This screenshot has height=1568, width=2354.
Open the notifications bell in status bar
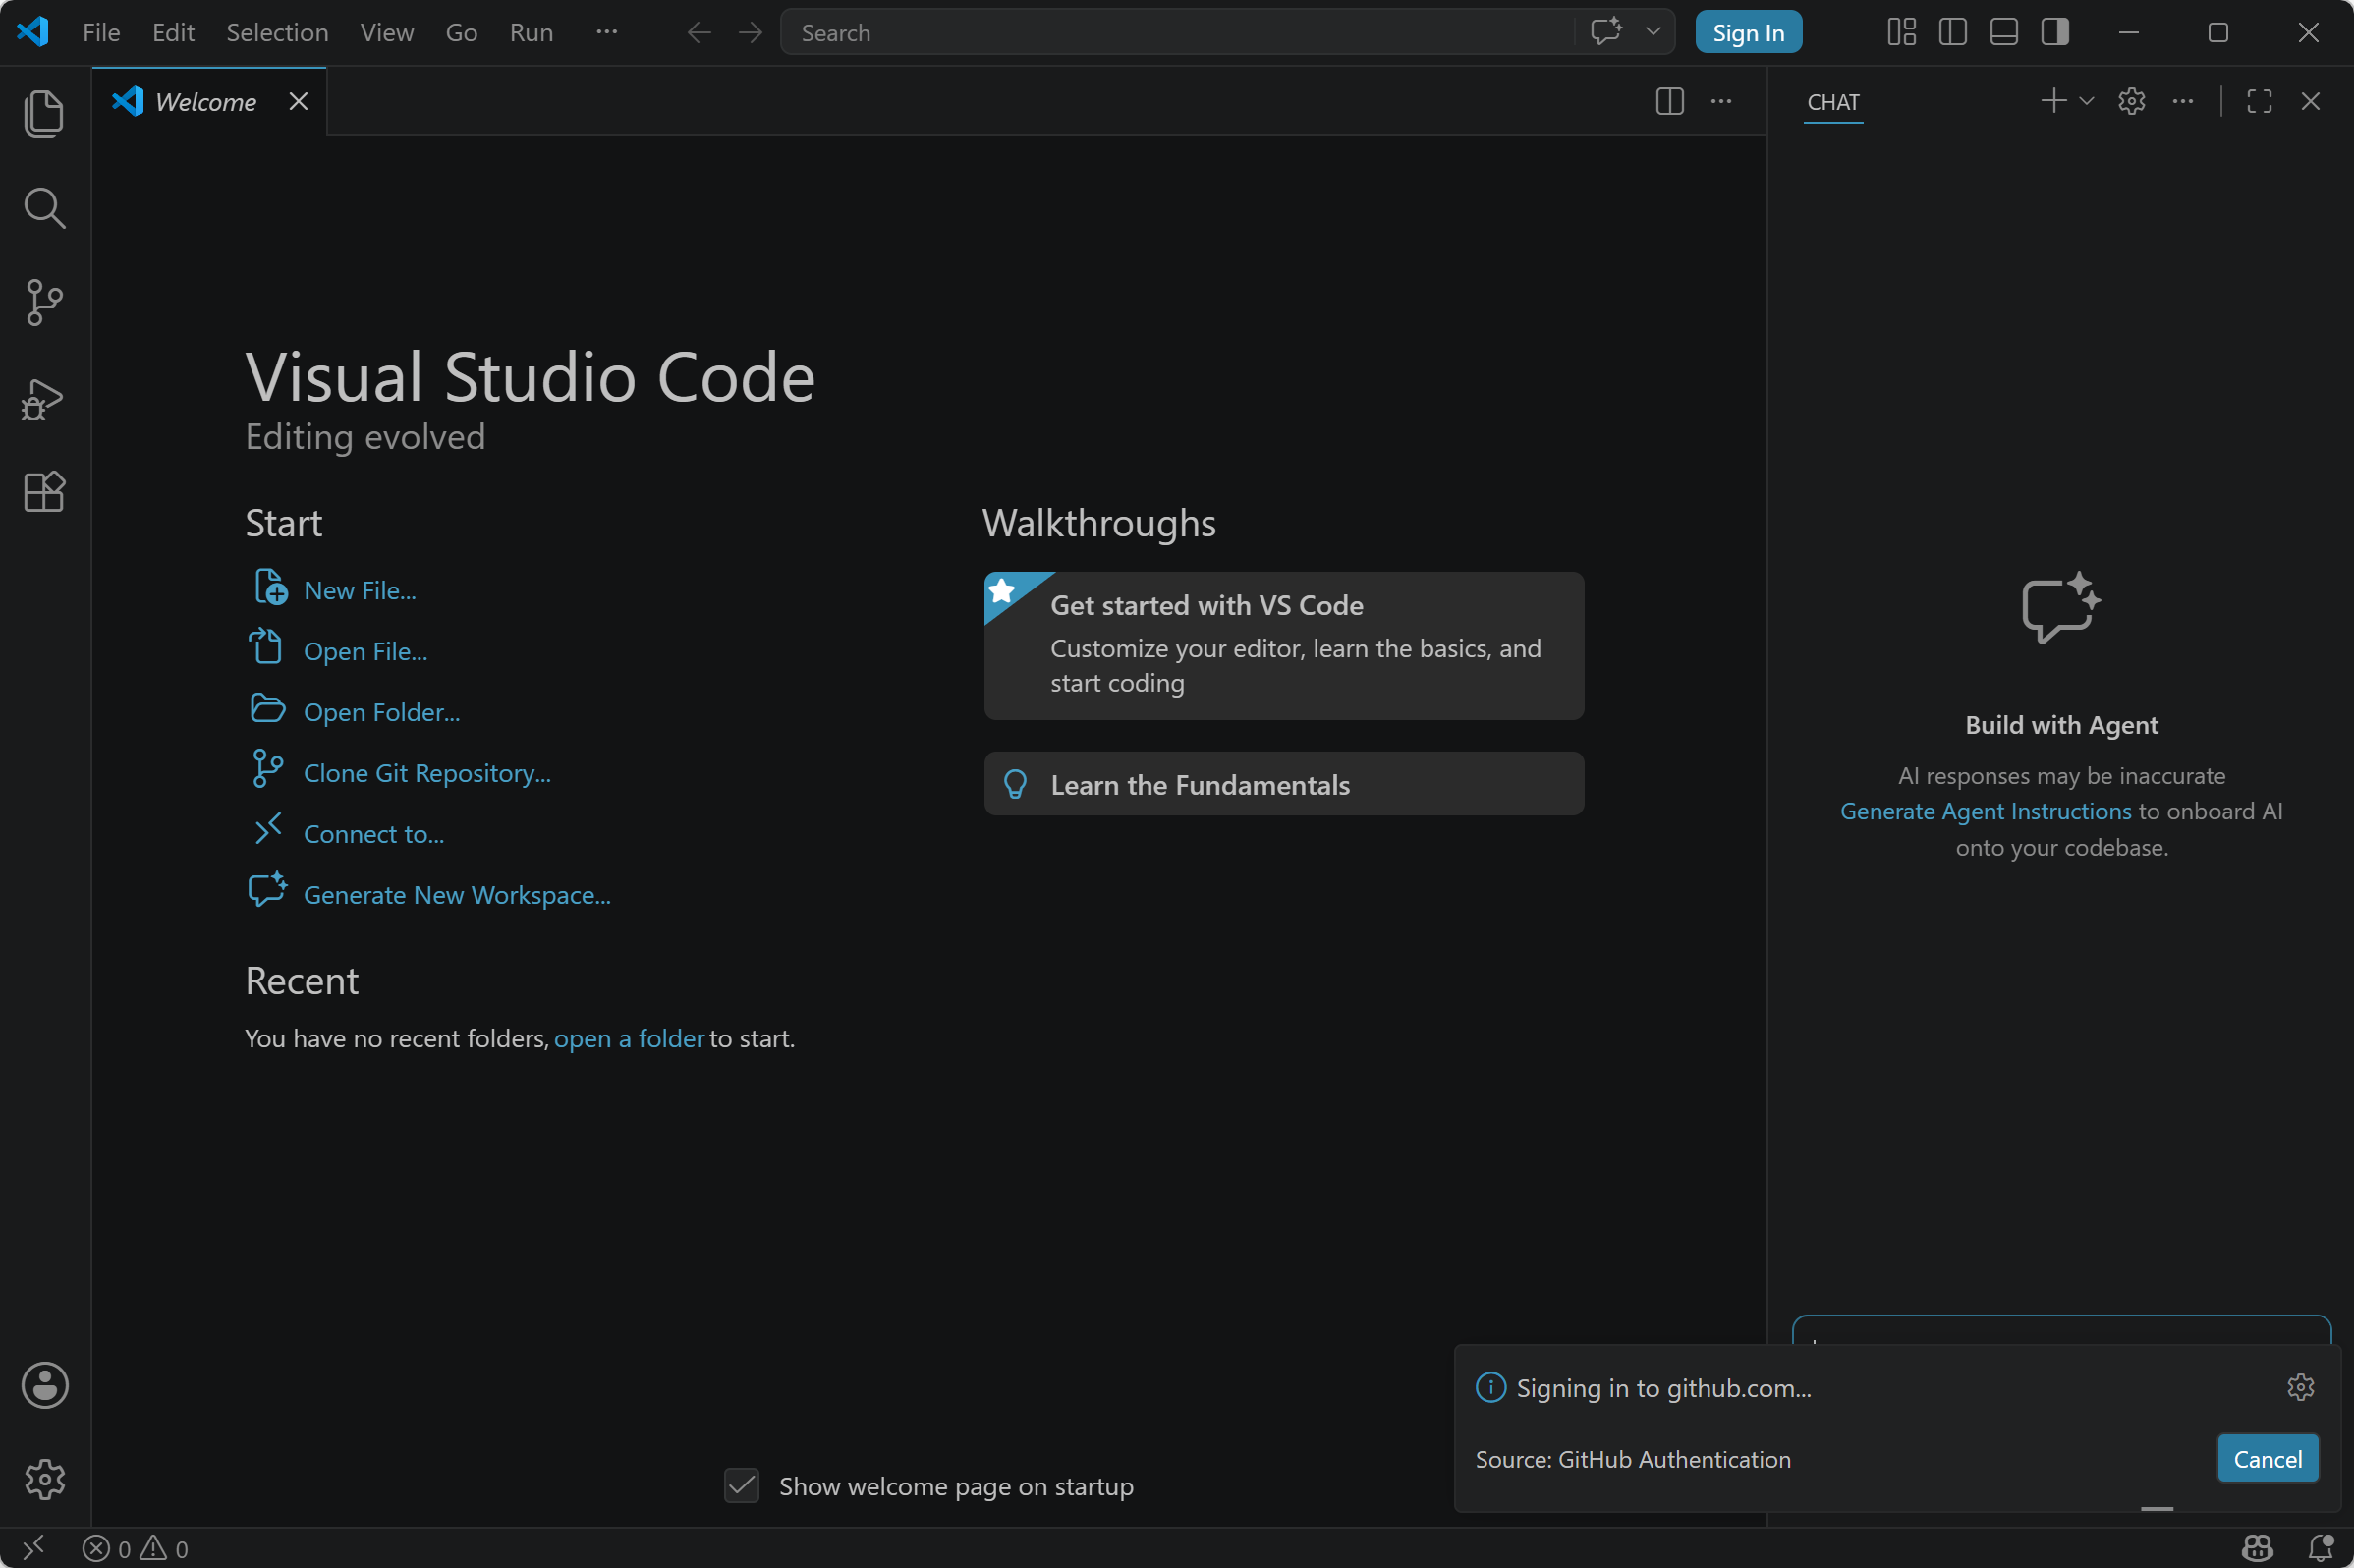2321,1548
